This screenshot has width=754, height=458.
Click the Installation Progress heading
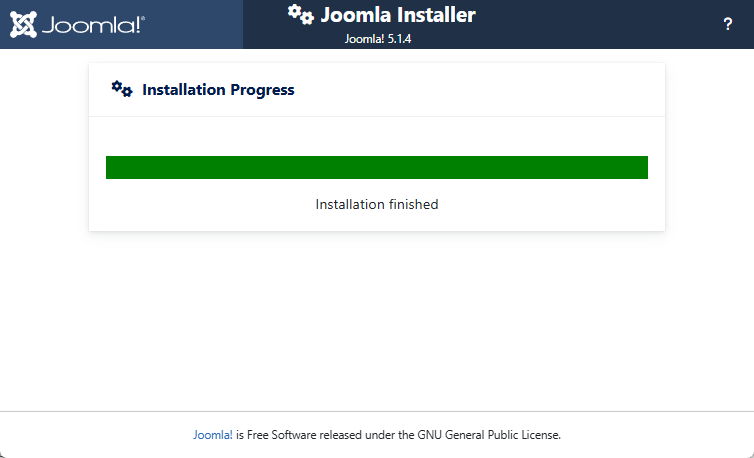[218, 89]
